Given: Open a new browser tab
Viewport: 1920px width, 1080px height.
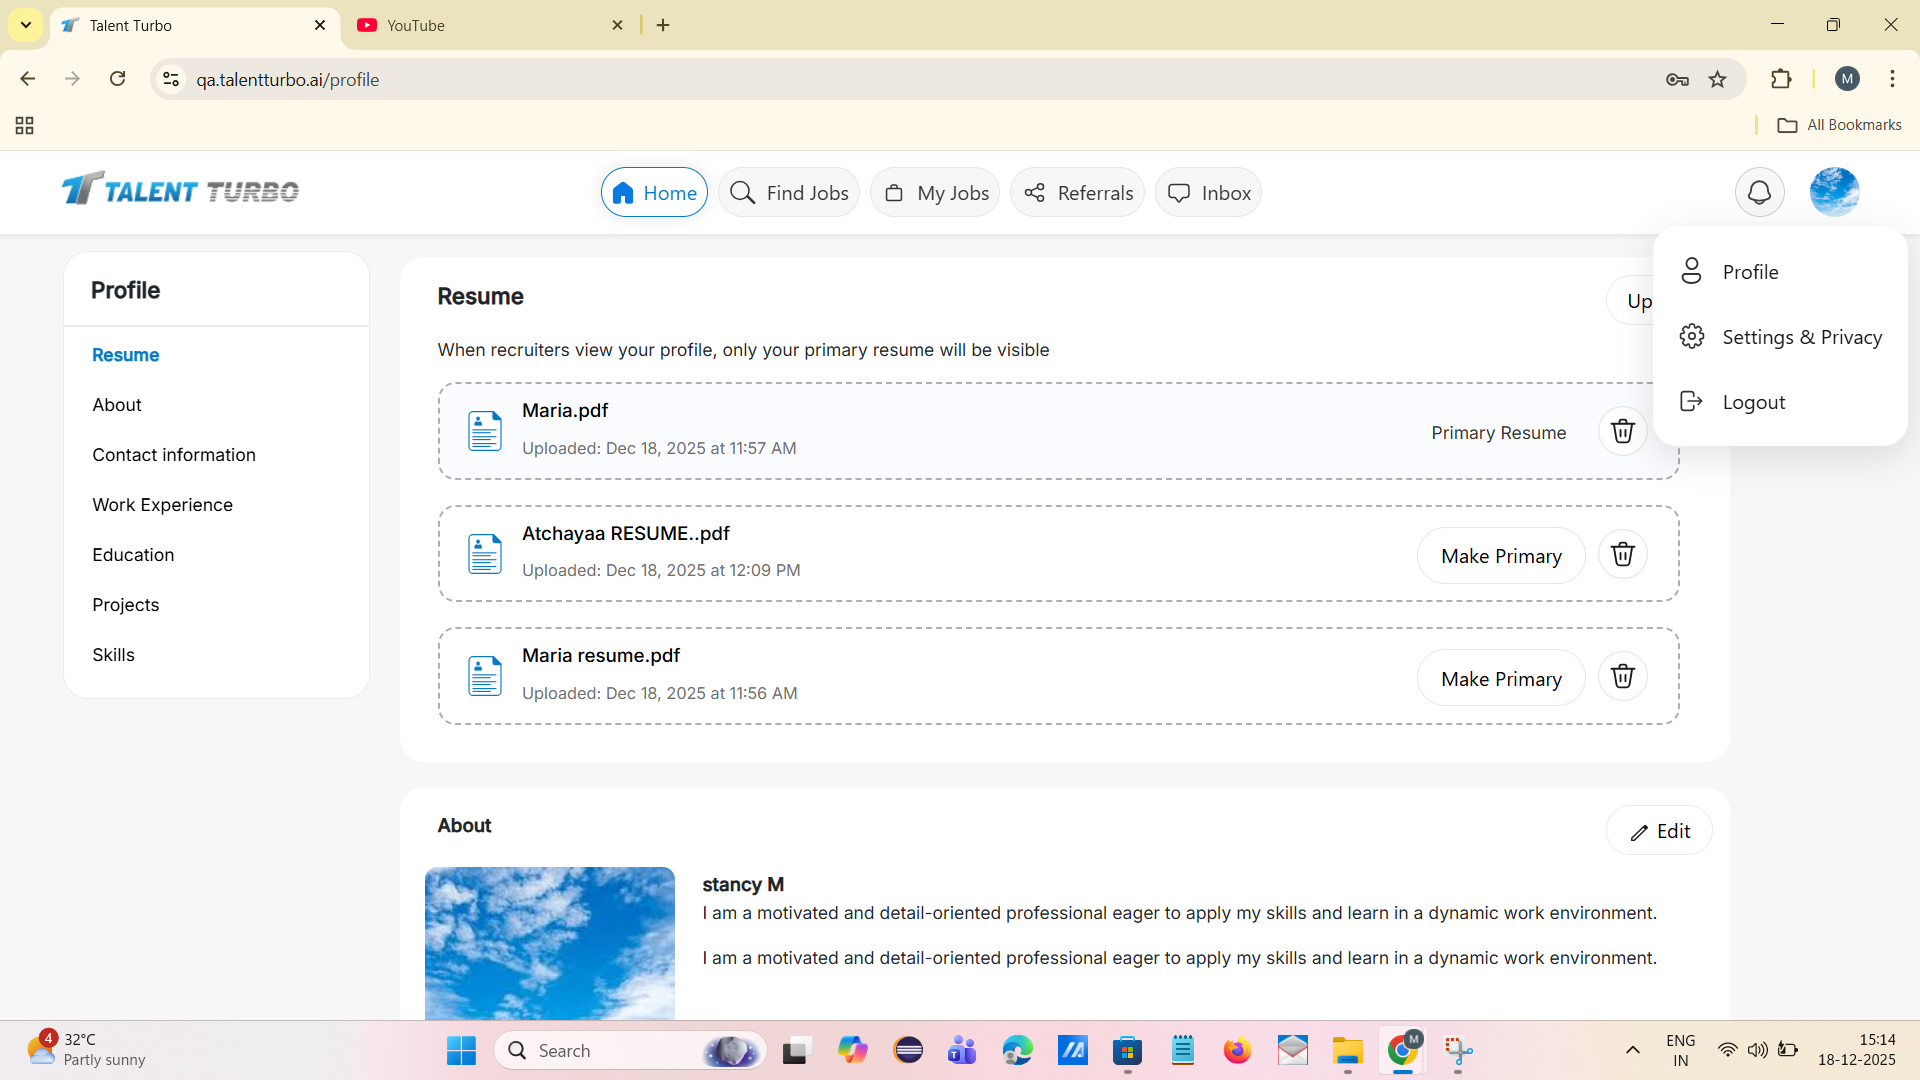Looking at the screenshot, I should 663,25.
